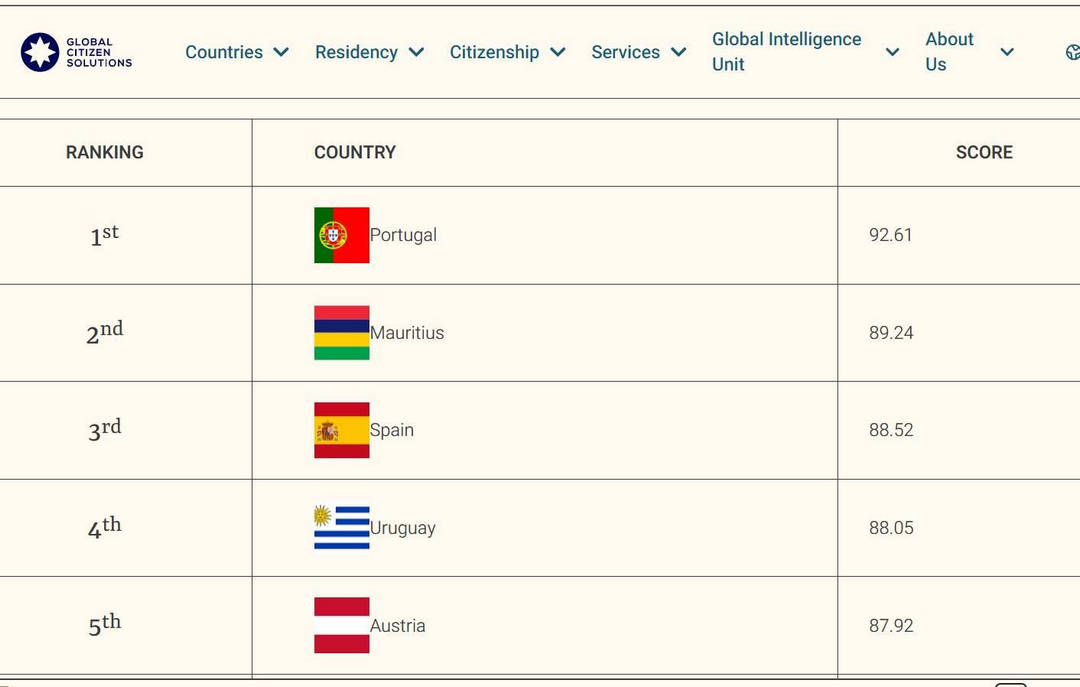This screenshot has height=687, width=1080.
Task: Click the RANKING column header
Action: click(105, 152)
